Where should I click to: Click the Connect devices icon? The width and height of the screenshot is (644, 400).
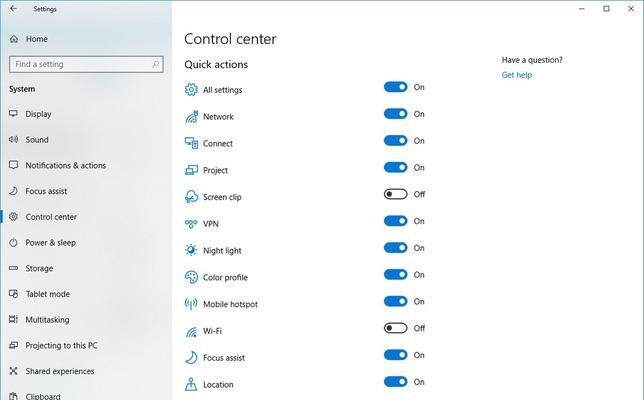[x=191, y=143]
